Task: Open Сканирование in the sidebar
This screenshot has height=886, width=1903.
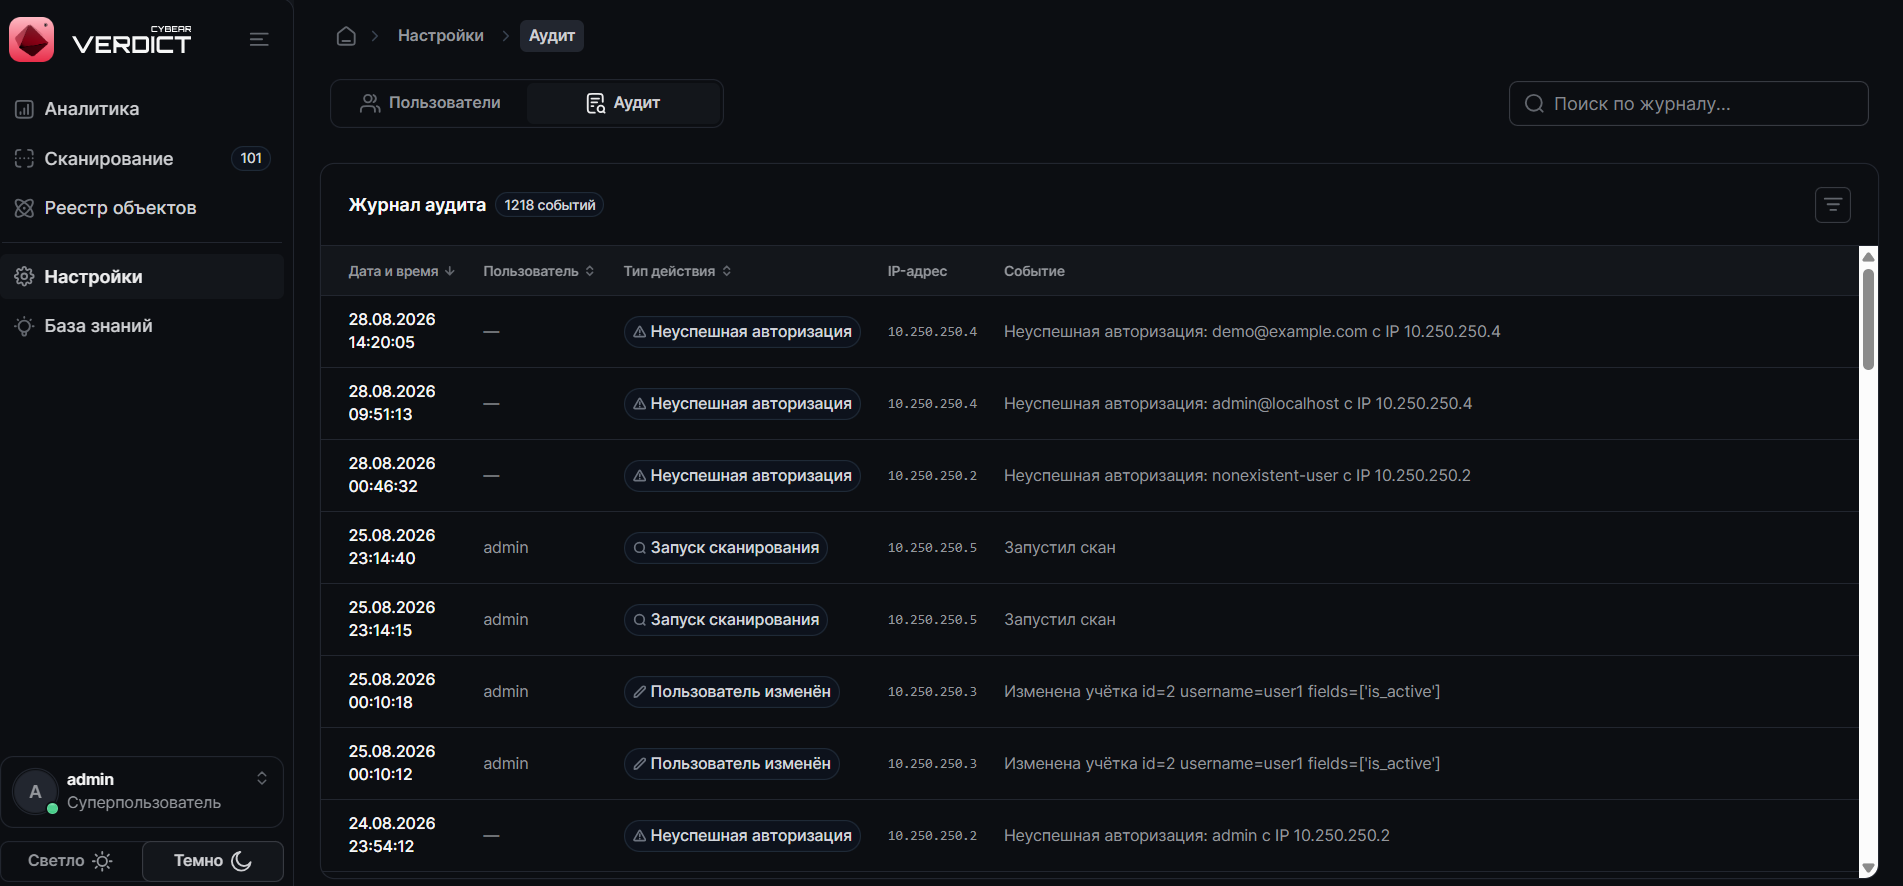Action: pos(142,159)
